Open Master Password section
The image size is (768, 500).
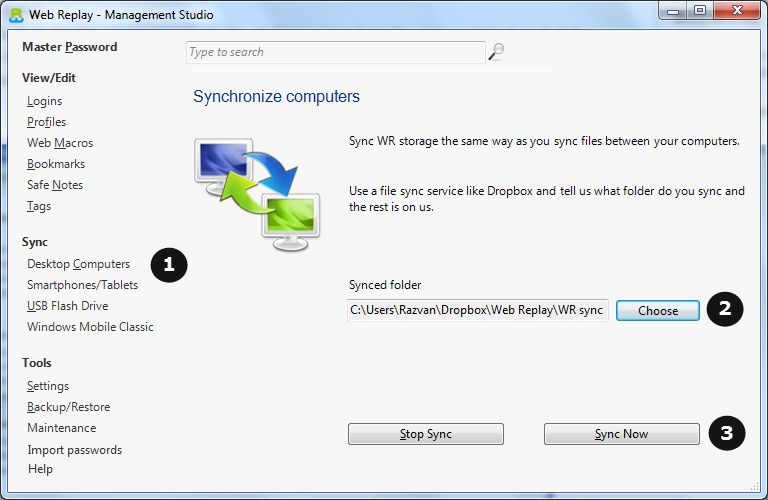coord(70,47)
